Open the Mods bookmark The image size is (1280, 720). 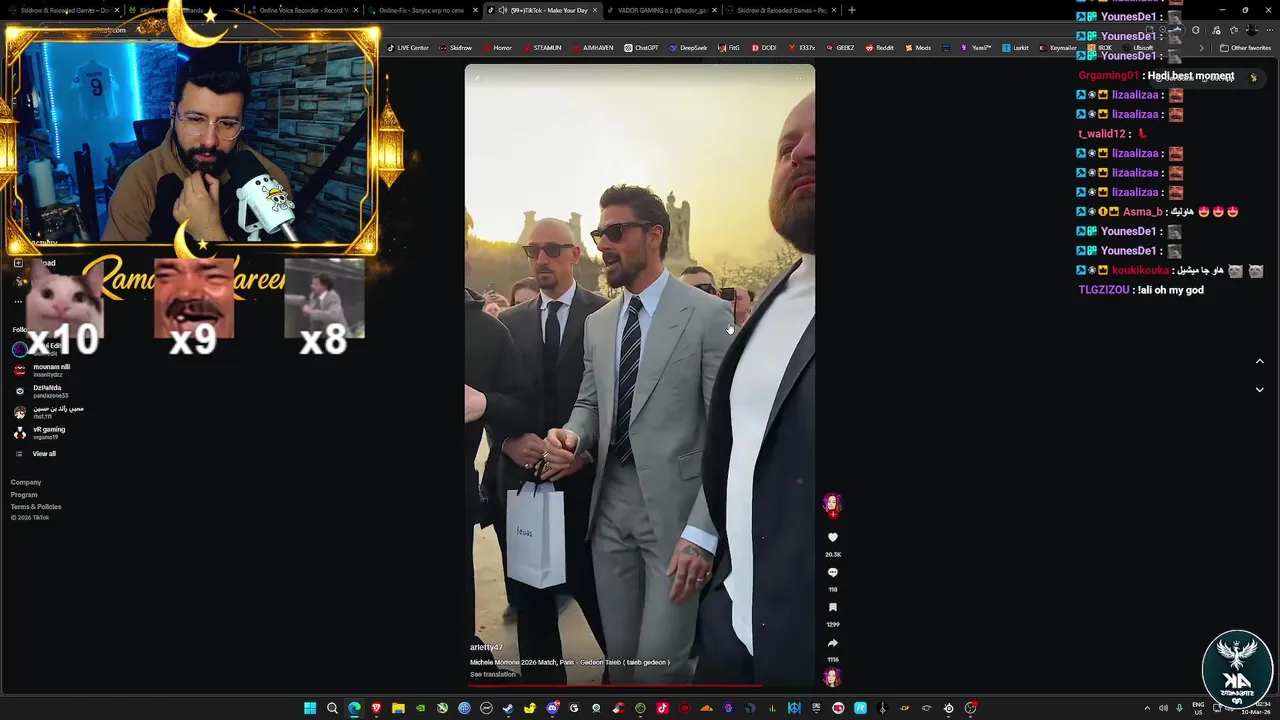(918, 48)
